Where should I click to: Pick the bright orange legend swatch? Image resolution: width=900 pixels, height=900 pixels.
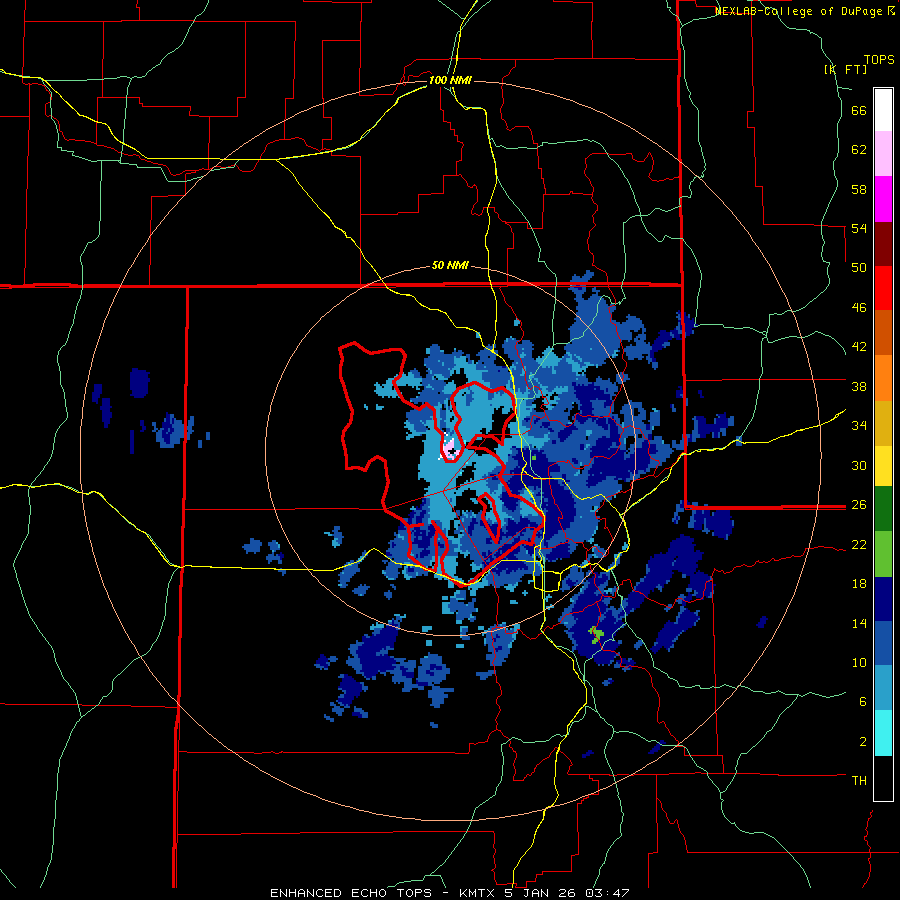(883, 378)
